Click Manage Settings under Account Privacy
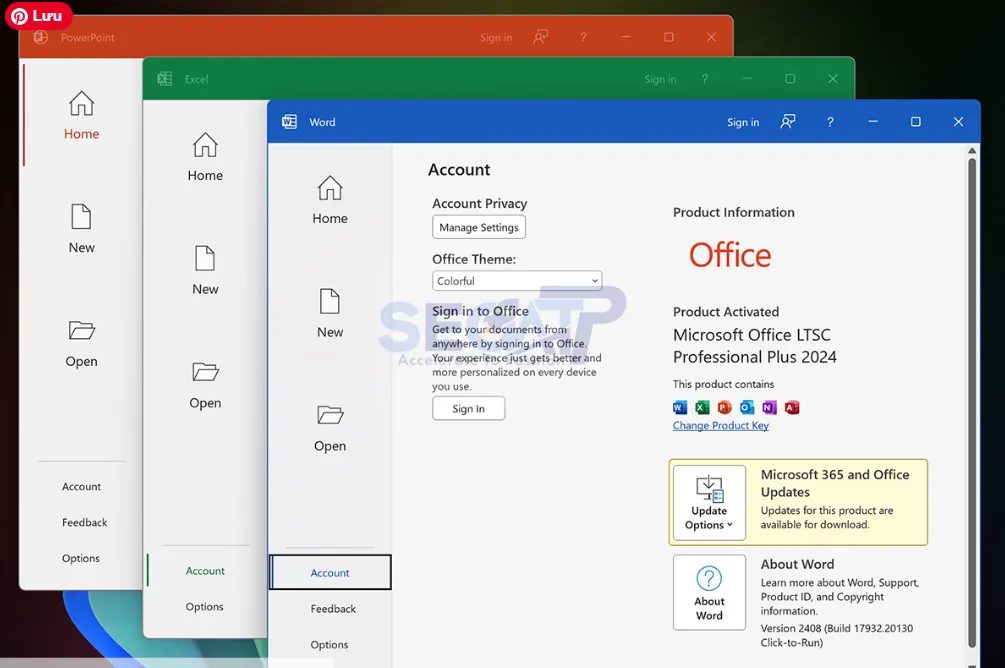This screenshot has width=1005, height=668. (478, 227)
